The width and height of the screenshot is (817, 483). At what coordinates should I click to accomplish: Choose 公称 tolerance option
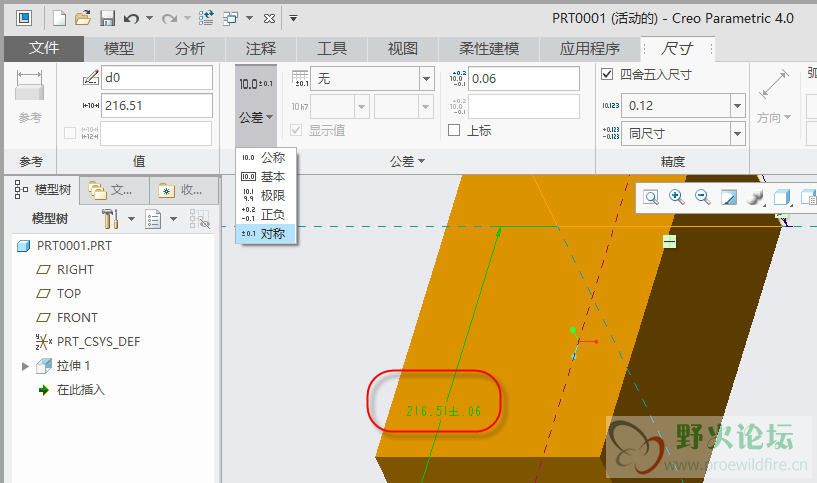coord(266,157)
